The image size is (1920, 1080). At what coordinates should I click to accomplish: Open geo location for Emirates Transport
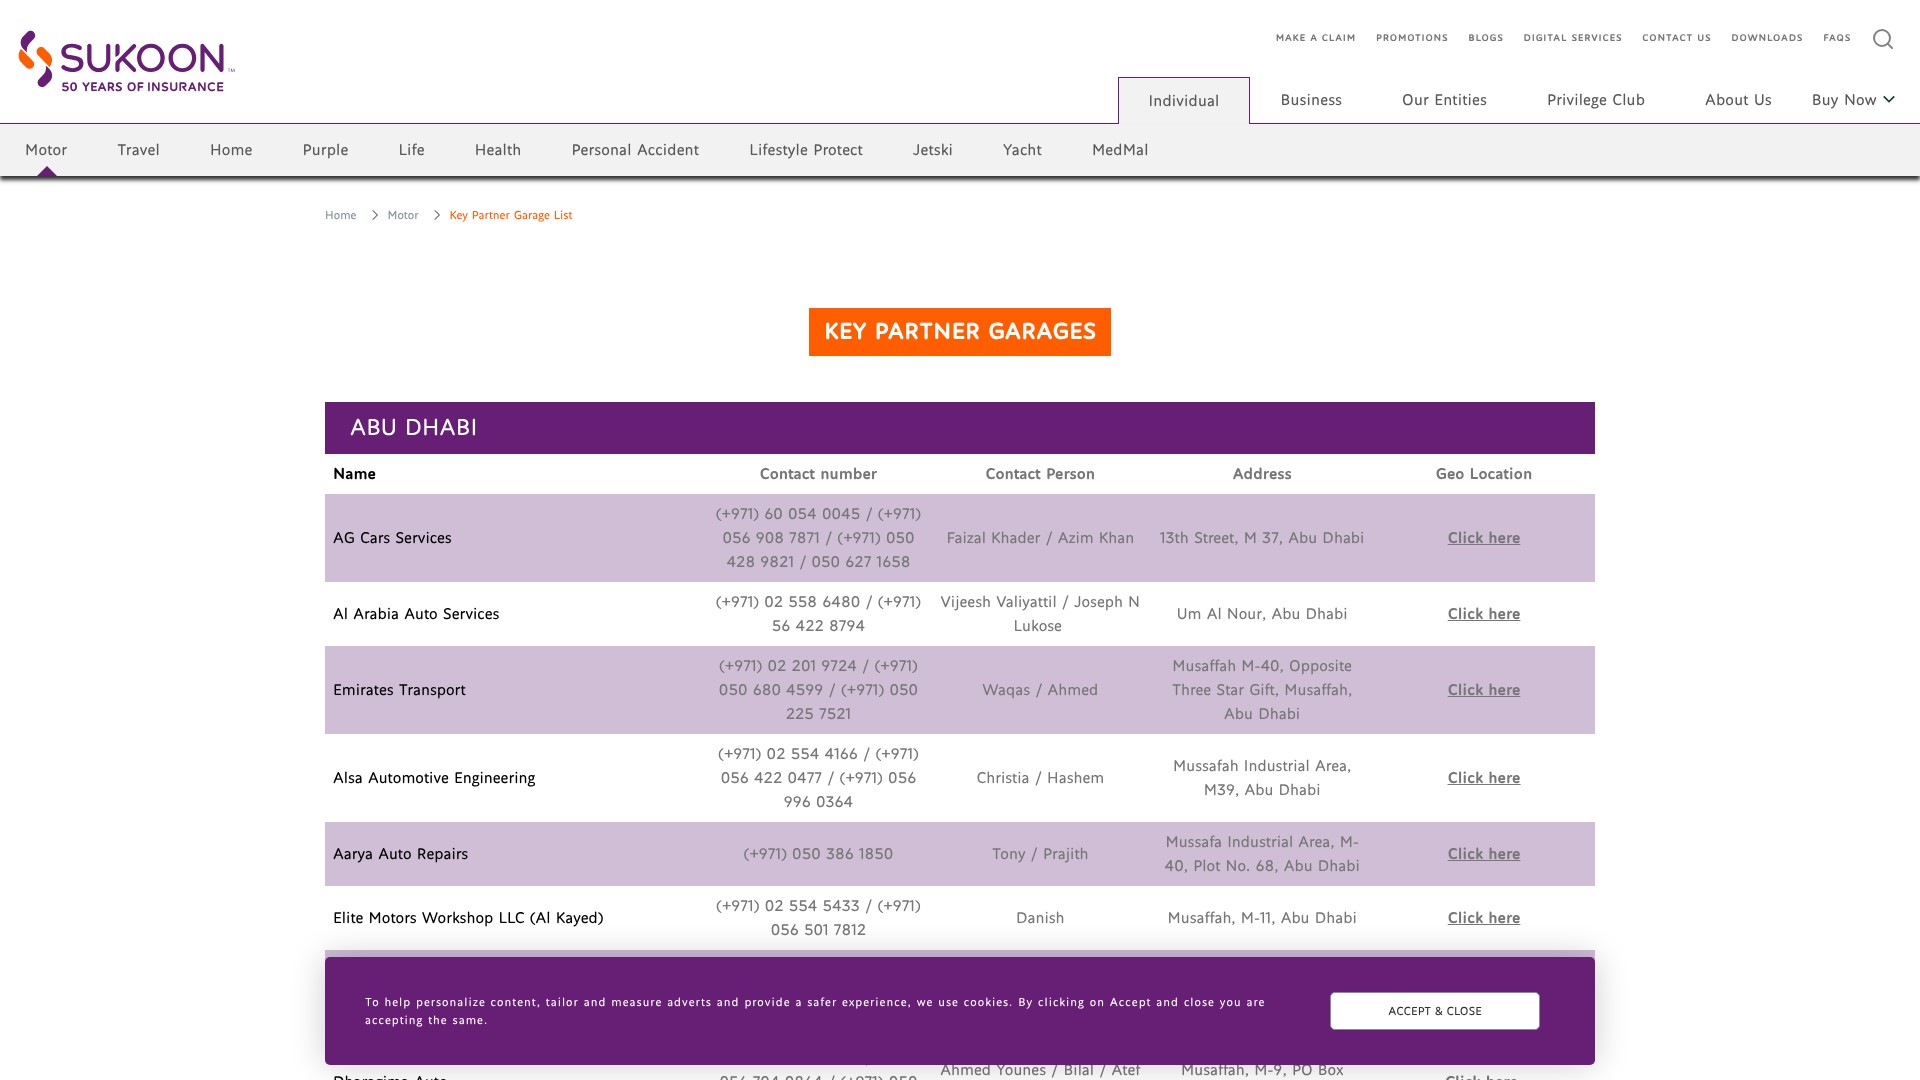click(1484, 690)
